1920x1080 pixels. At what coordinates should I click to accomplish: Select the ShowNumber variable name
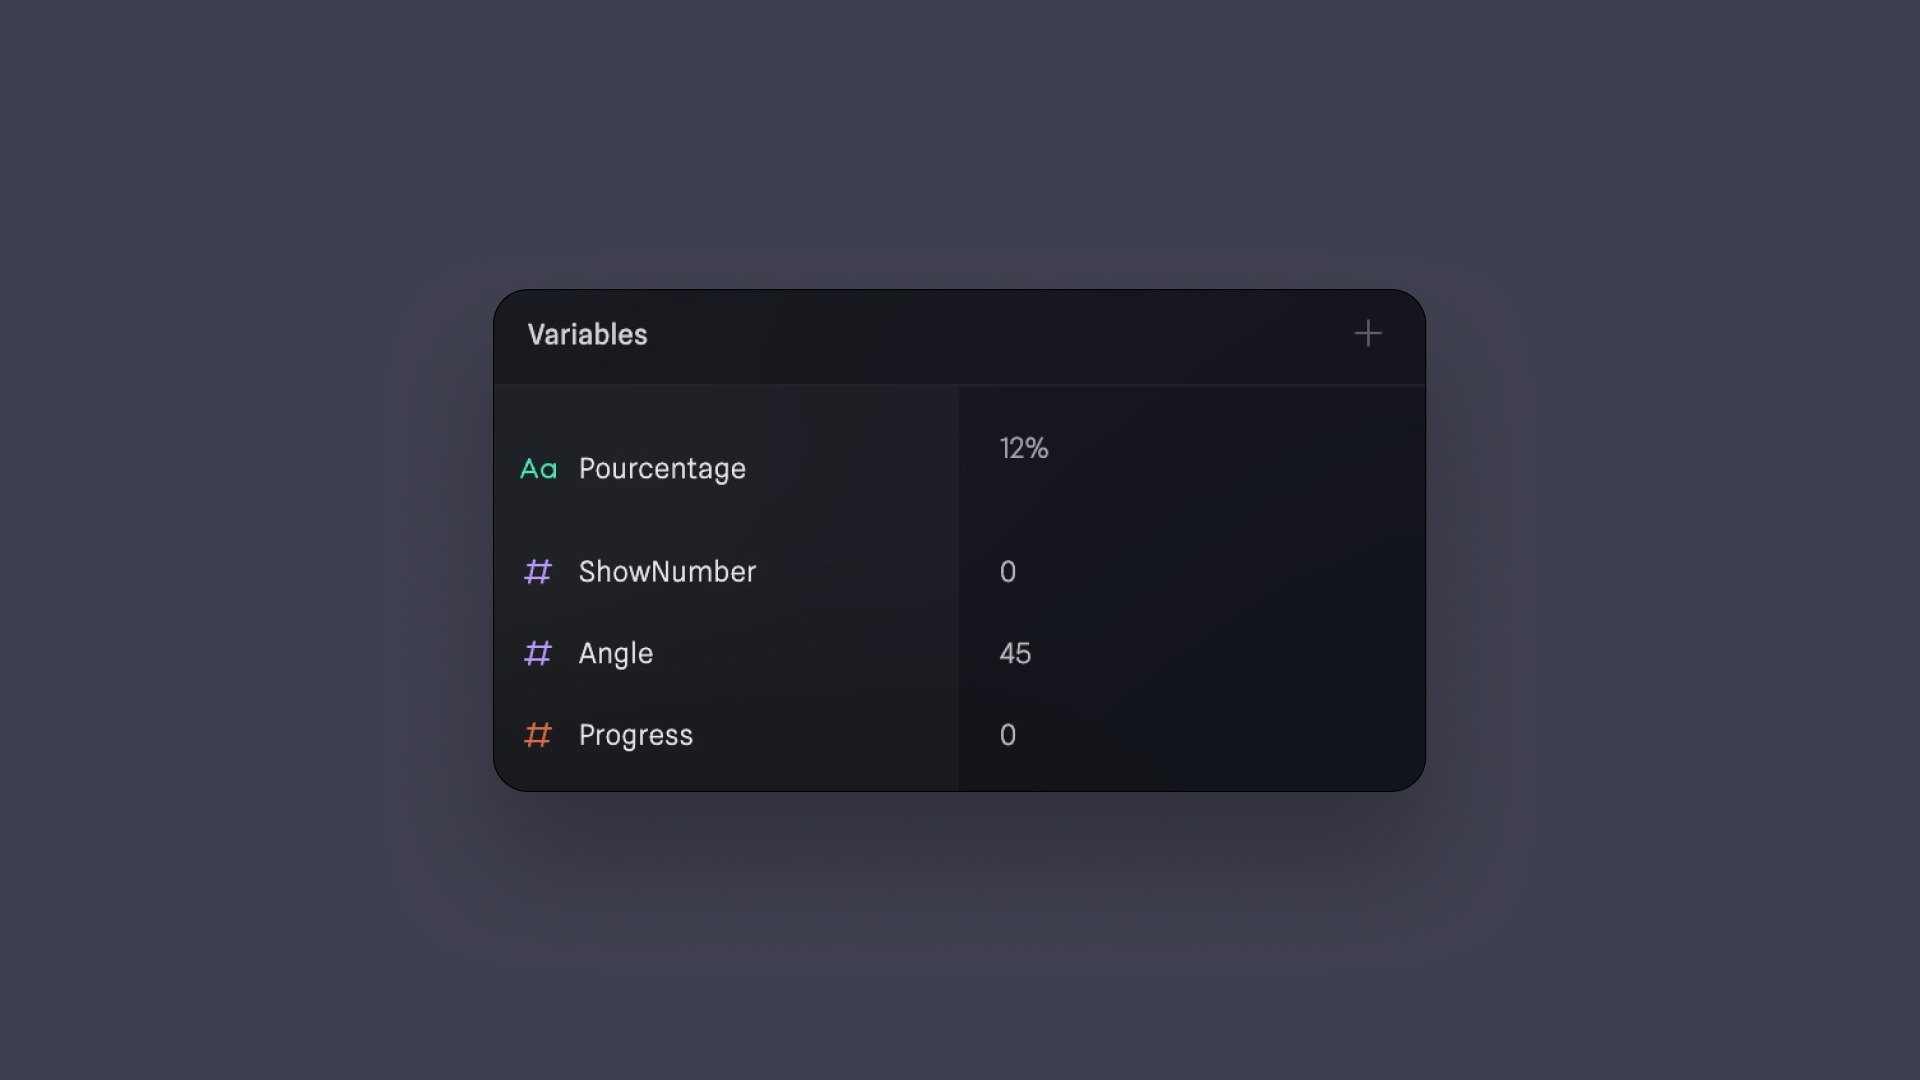(x=667, y=572)
